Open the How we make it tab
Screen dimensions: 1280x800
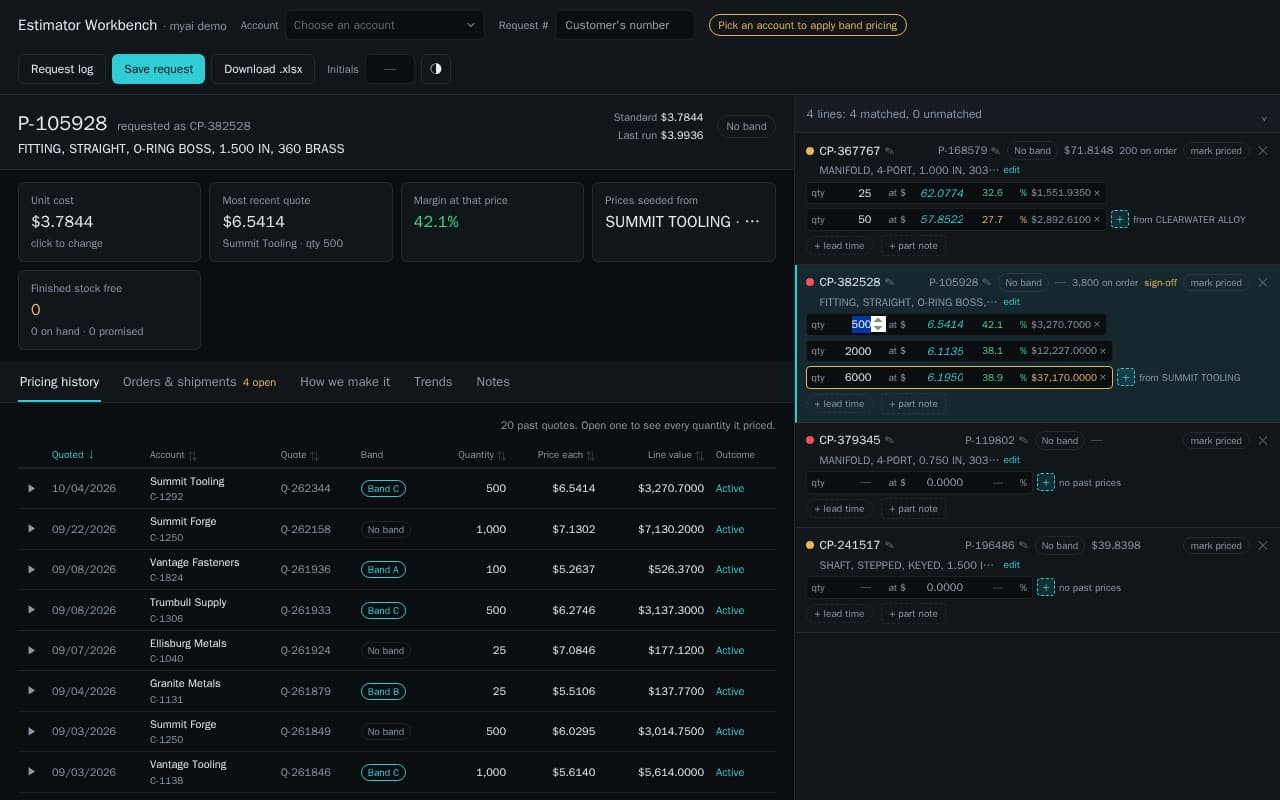(x=345, y=382)
